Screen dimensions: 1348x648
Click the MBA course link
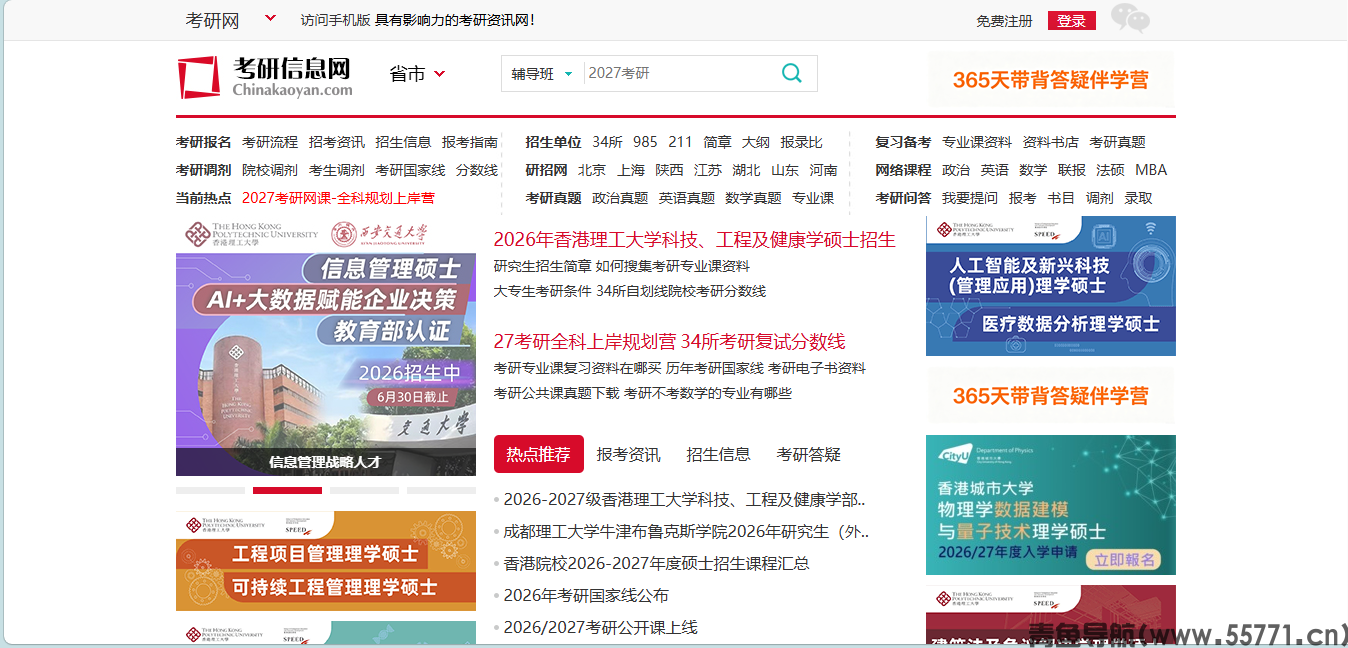(1151, 170)
